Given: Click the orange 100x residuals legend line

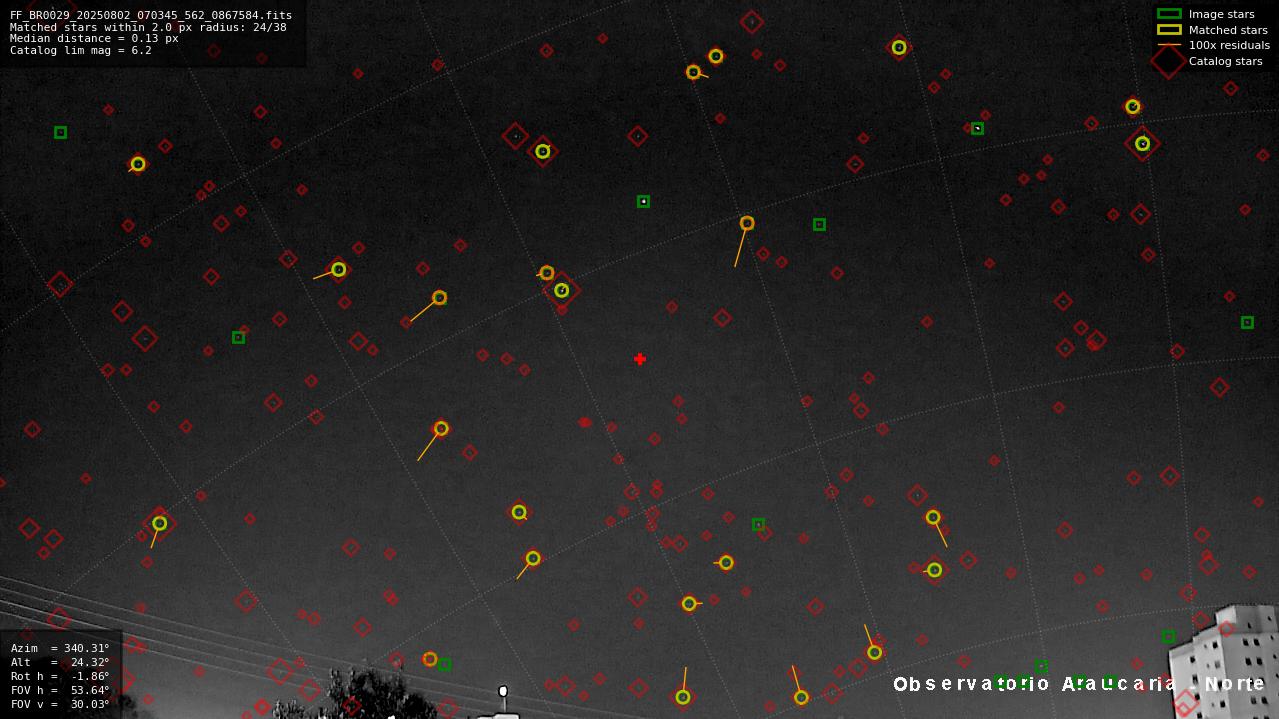Looking at the screenshot, I should [1169, 45].
